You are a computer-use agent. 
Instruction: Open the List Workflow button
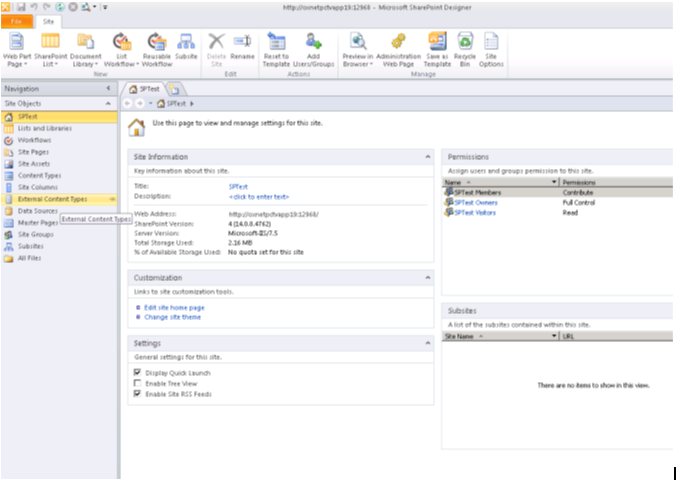pyautogui.click(x=121, y=50)
